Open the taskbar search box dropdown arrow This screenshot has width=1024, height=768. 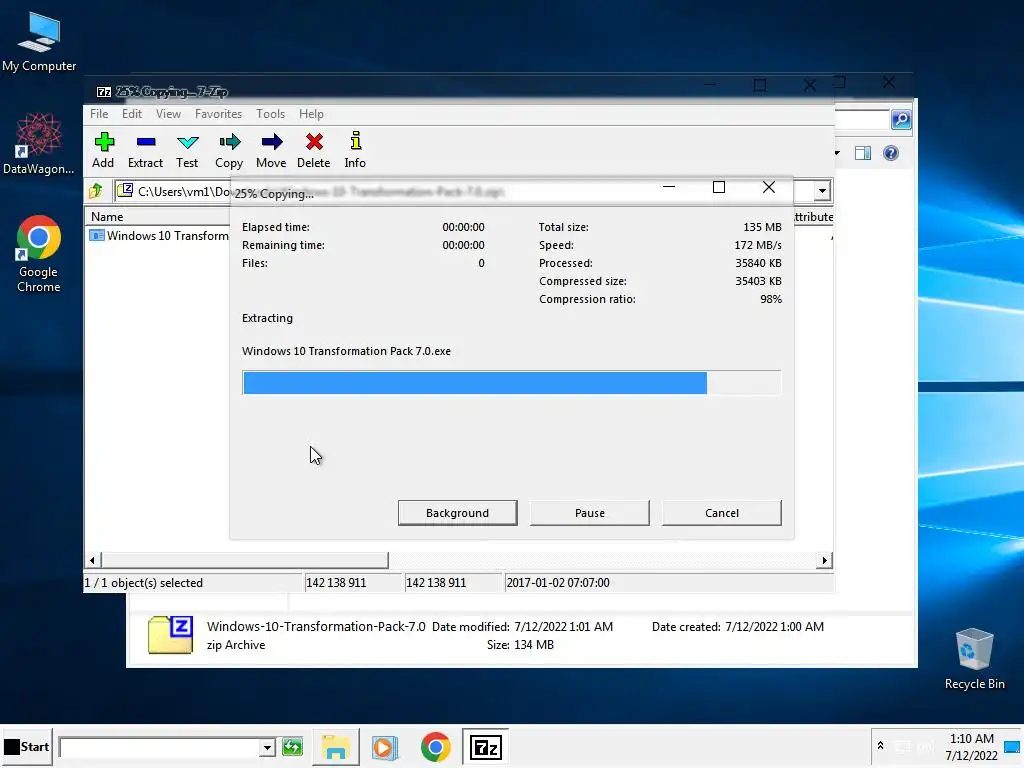click(x=266, y=747)
